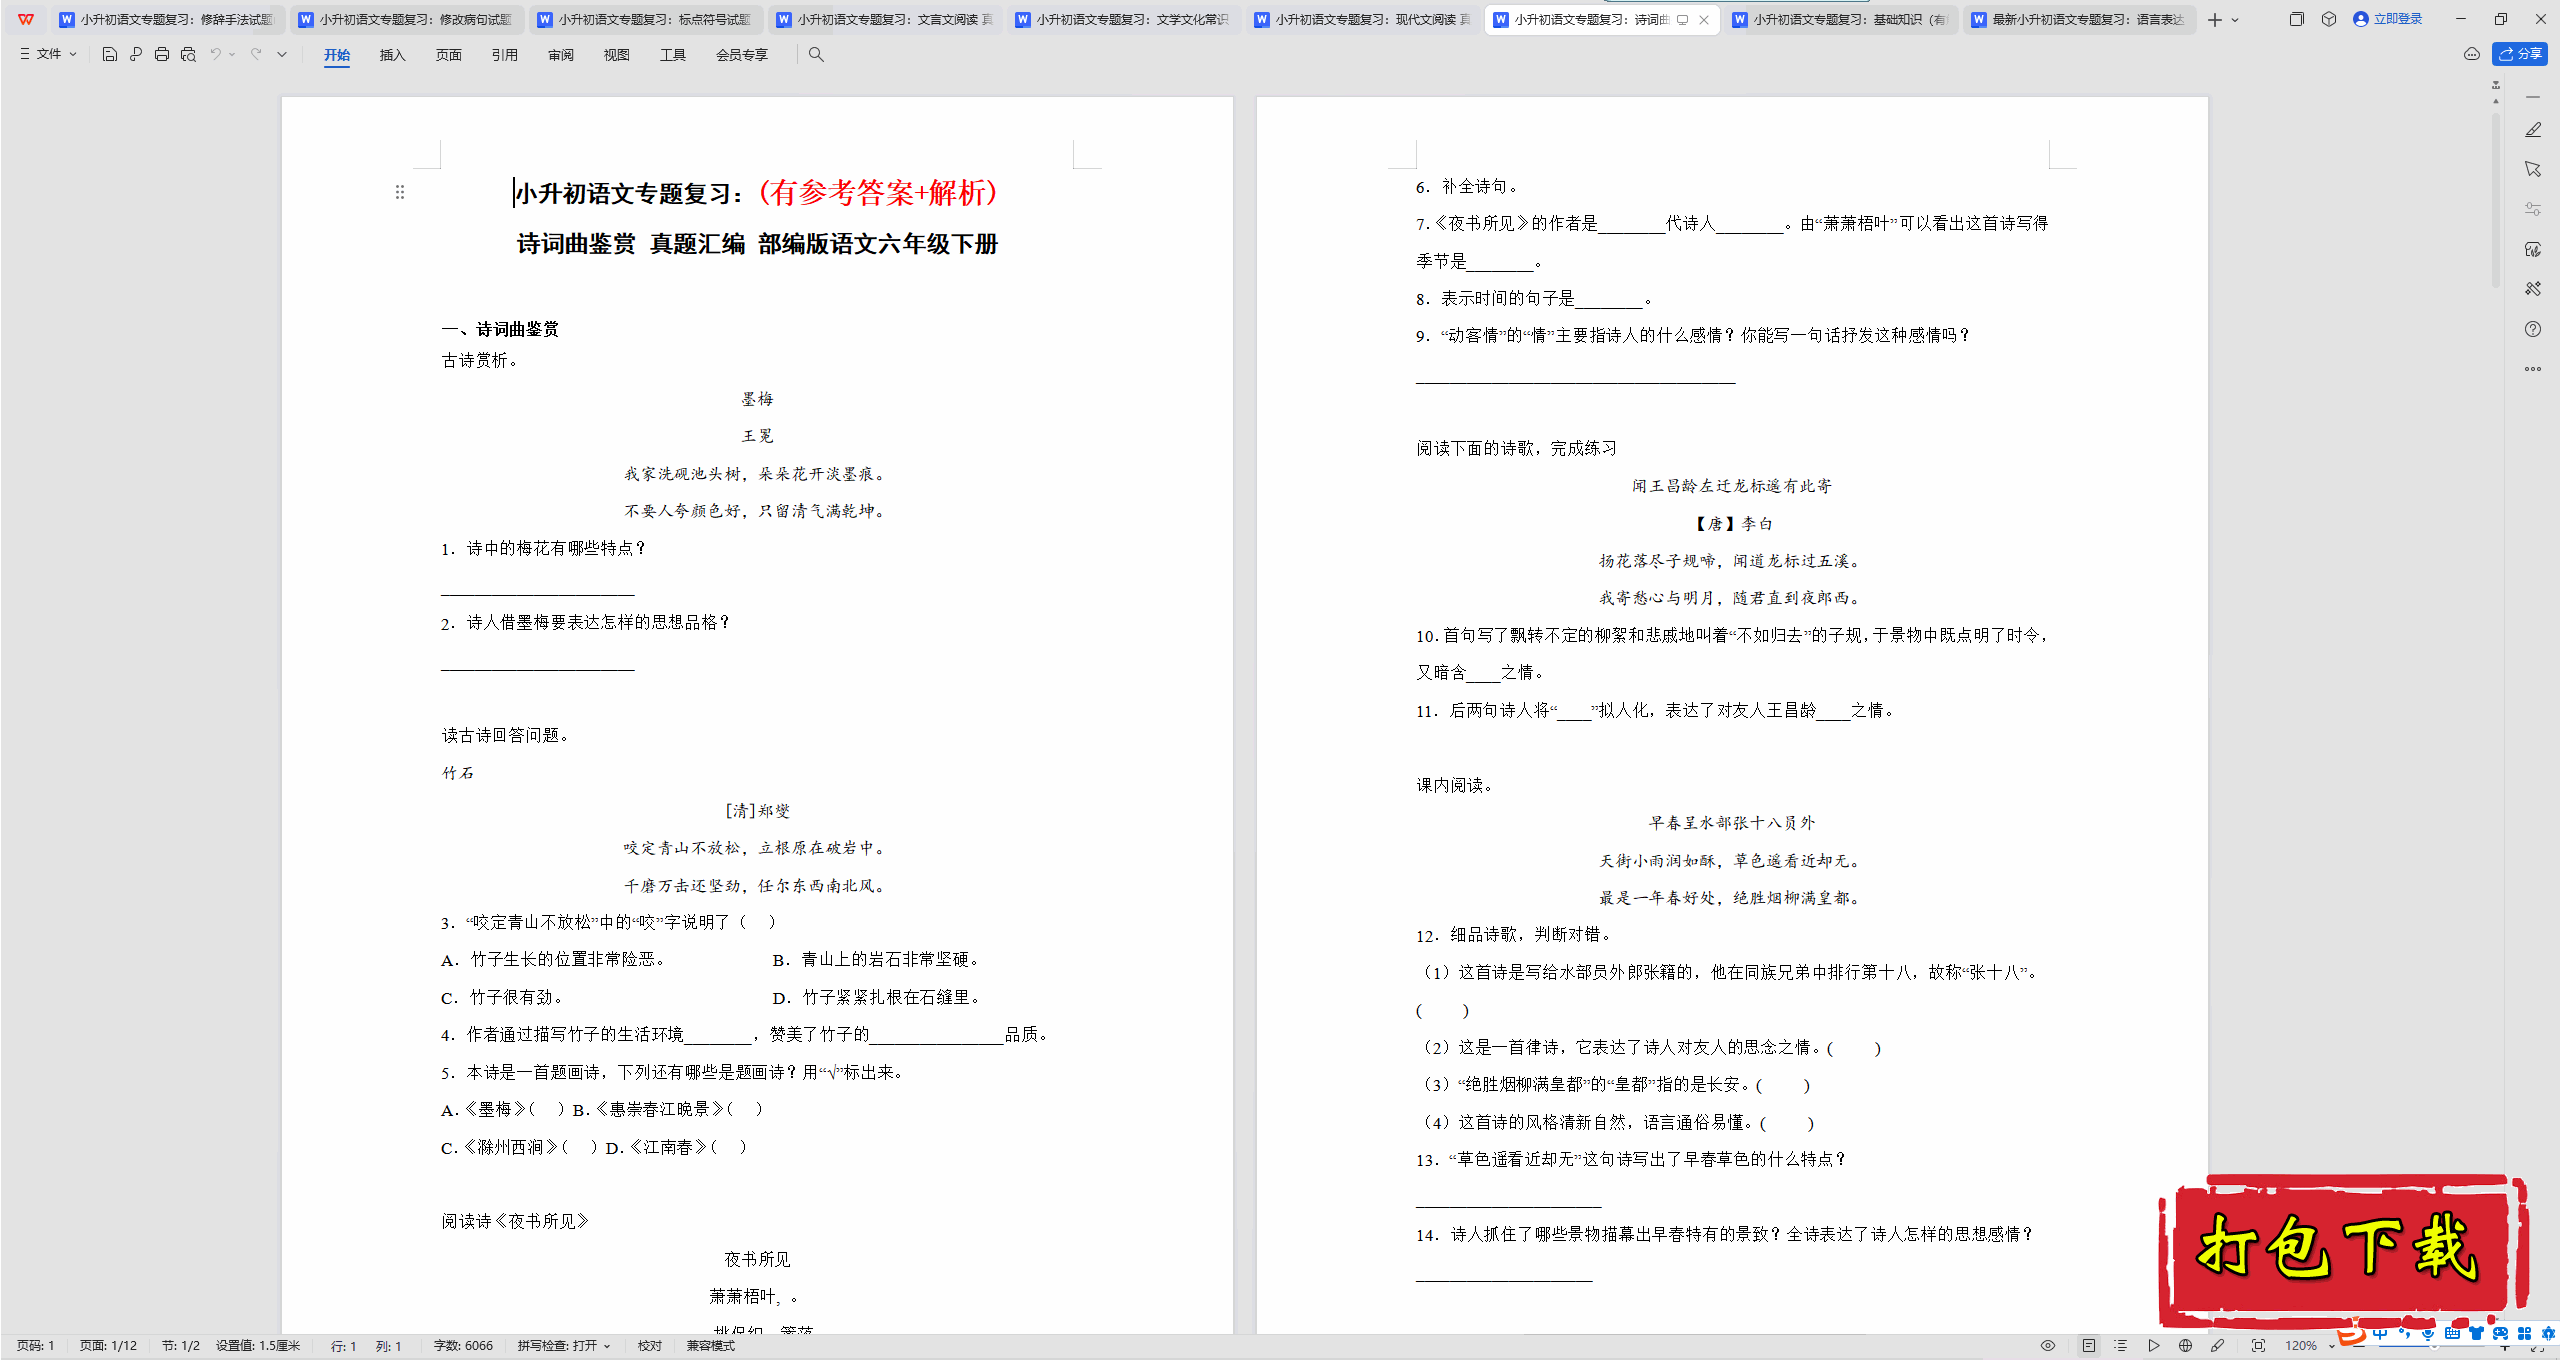Open the workspace windows icon

click(x=2297, y=19)
